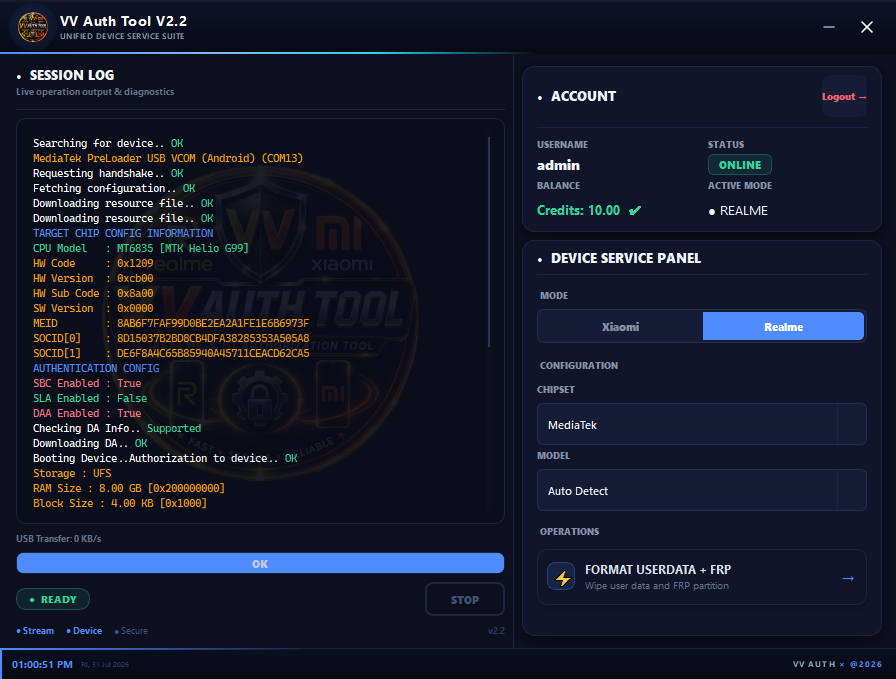Click the session log scrollbar
The image size is (896, 679).
(x=489, y=241)
